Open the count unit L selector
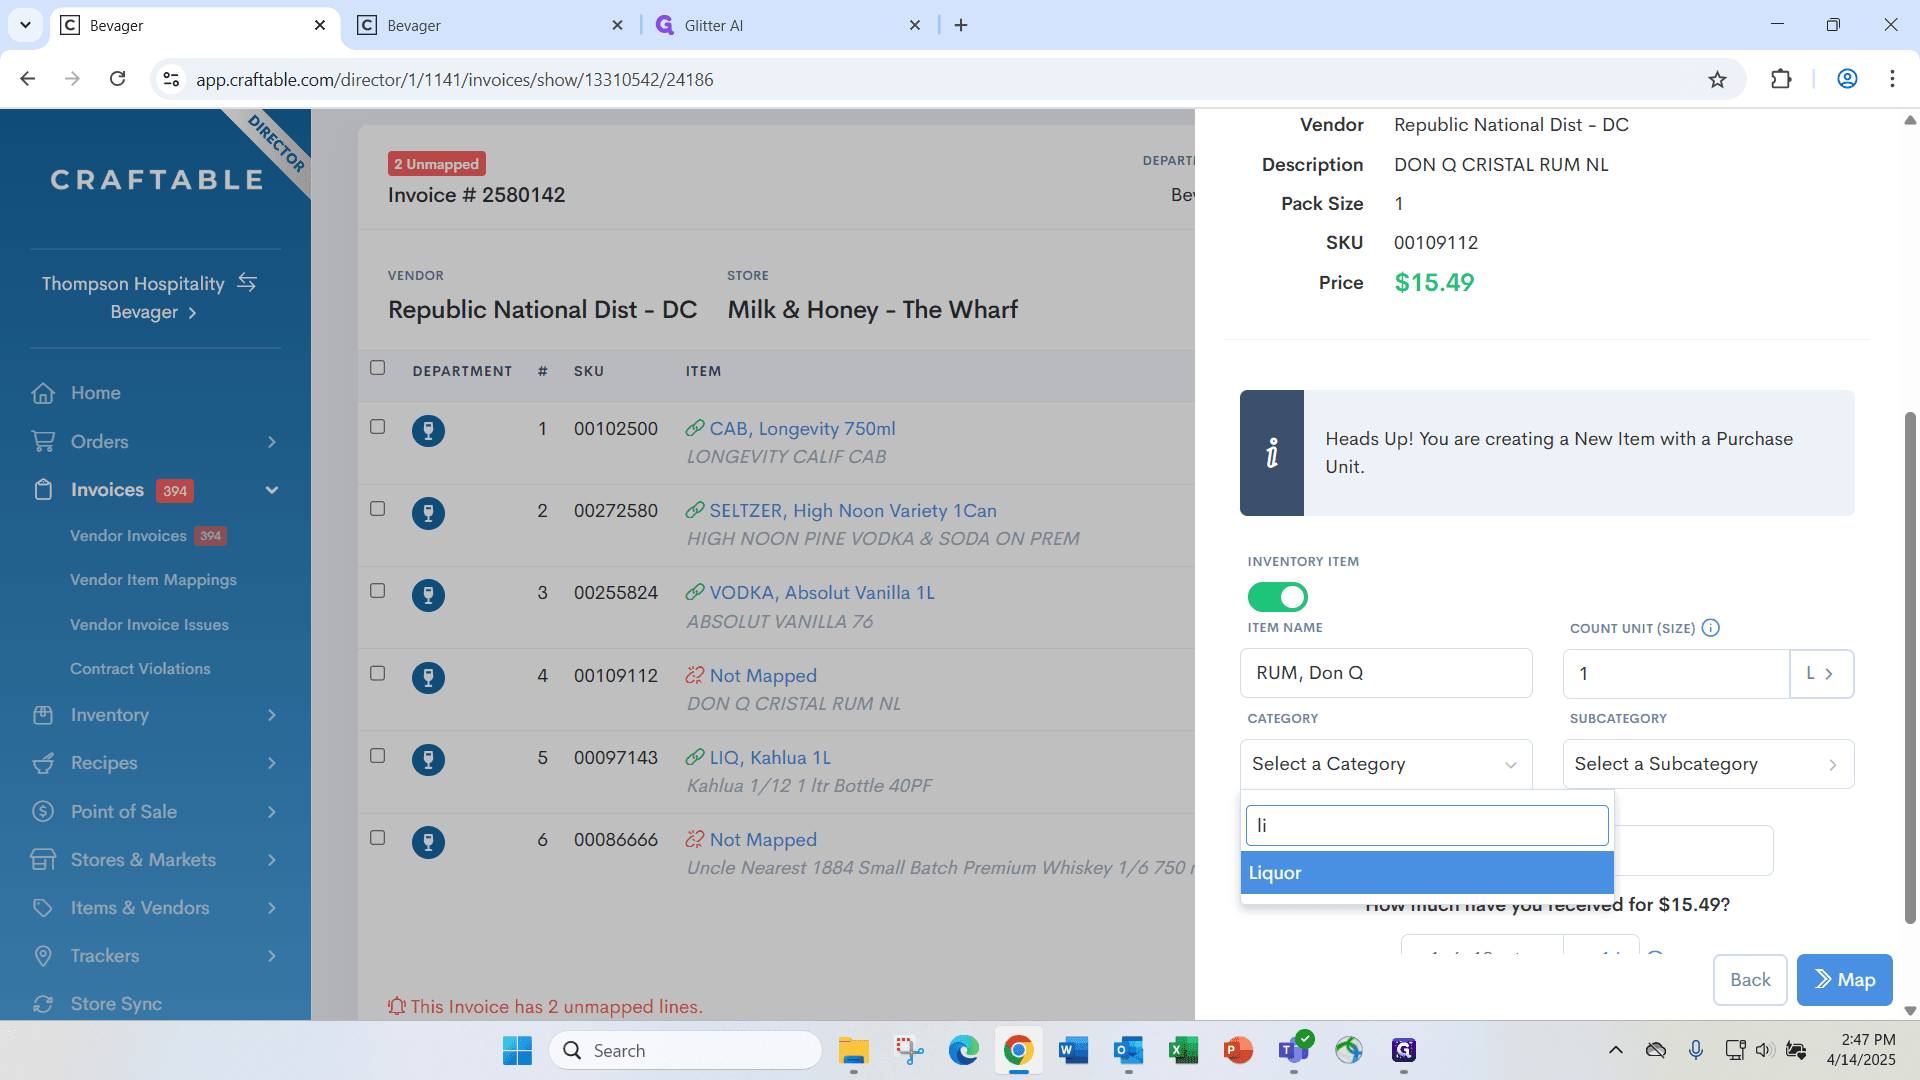The width and height of the screenshot is (1920, 1080). coord(1821,674)
